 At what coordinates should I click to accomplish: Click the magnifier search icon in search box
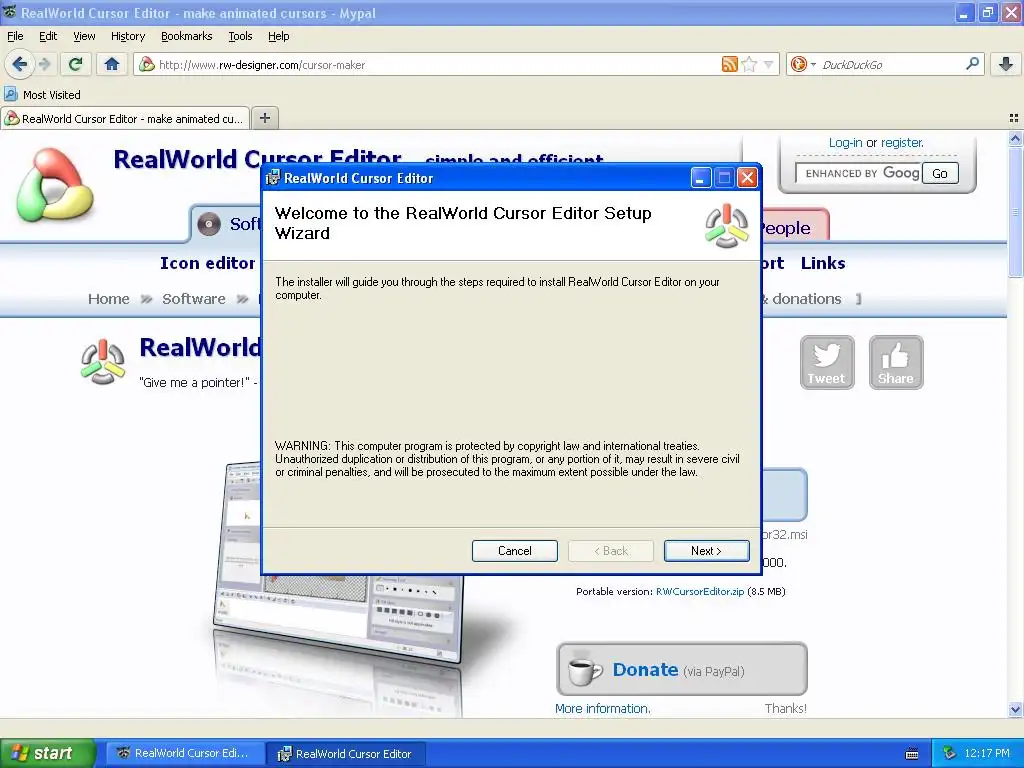coord(972,63)
